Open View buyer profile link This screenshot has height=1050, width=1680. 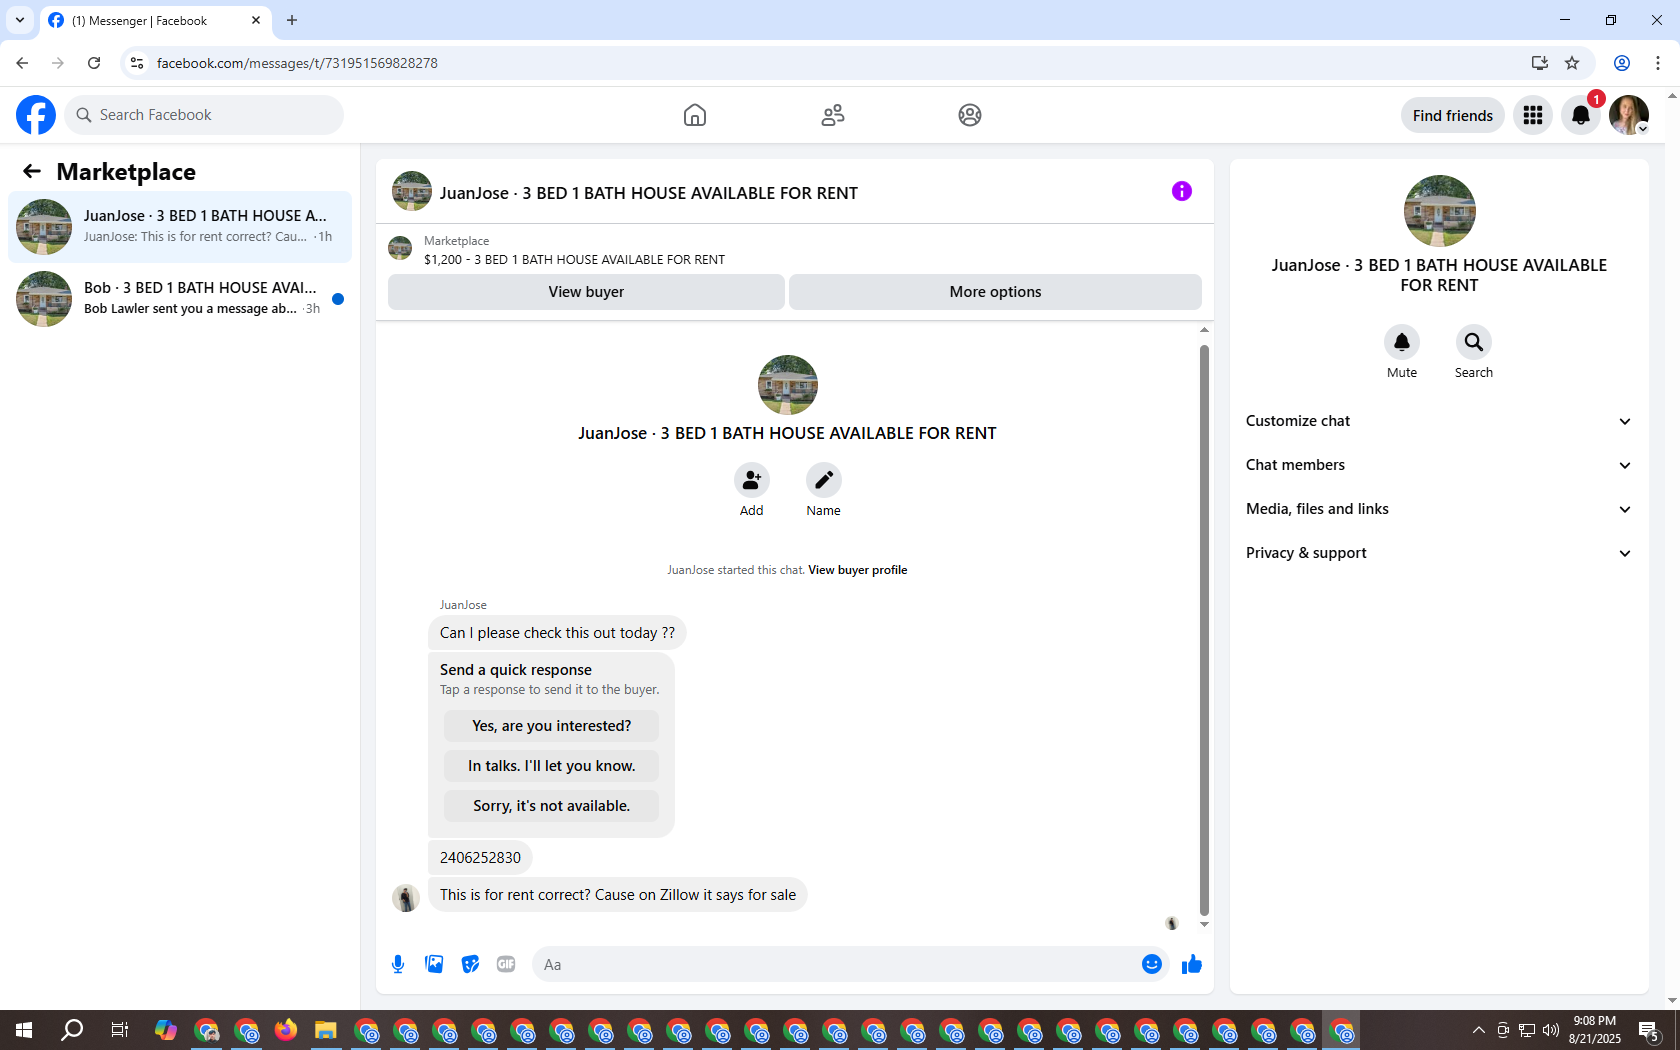click(857, 570)
